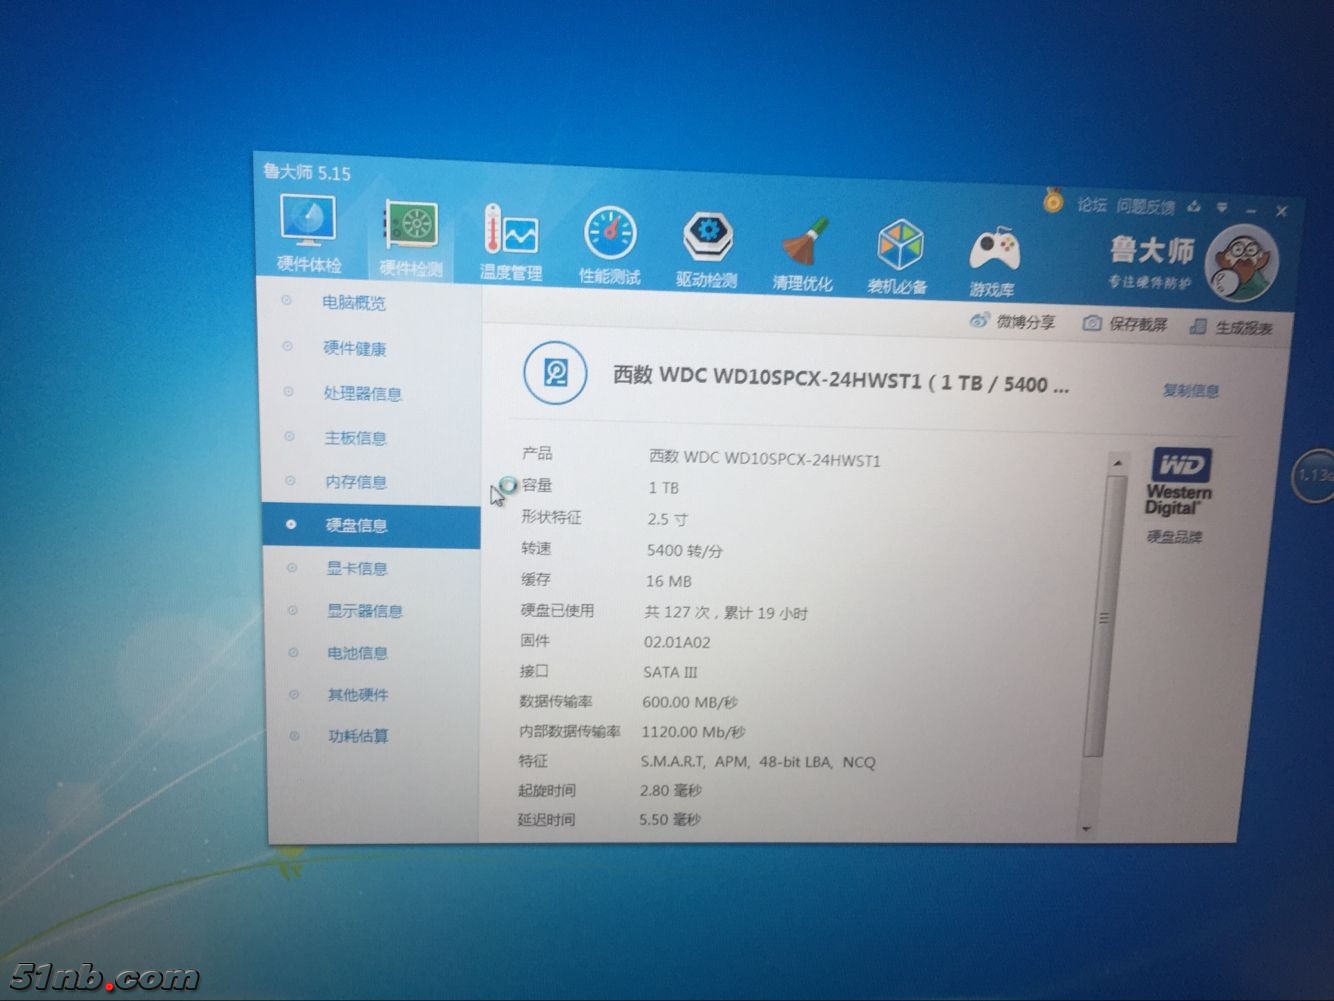Open 温度管理 temperature management
Image resolution: width=1334 pixels, height=1001 pixels.
pos(510,241)
